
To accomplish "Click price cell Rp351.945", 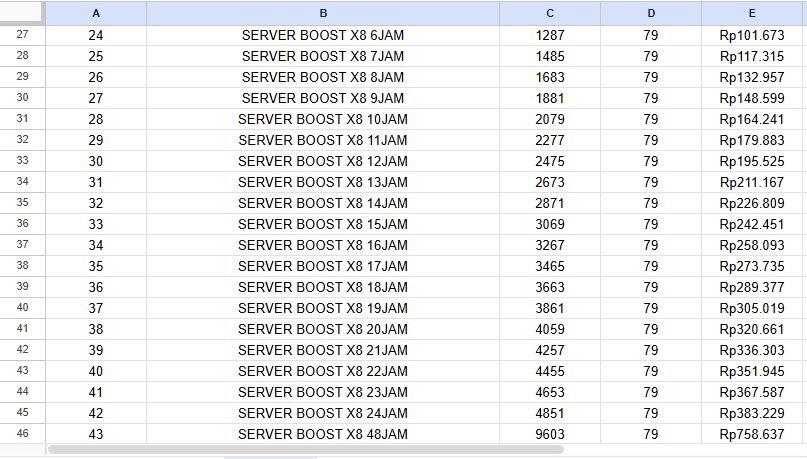I will [x=752, y=372].
